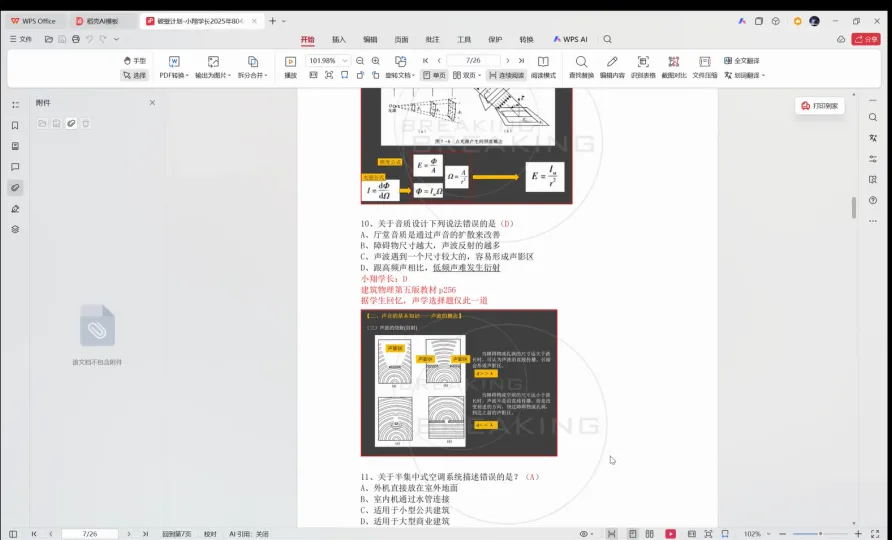Click the print quick access icon
This screenshot has width=892, height=540.
pos(76,39)
